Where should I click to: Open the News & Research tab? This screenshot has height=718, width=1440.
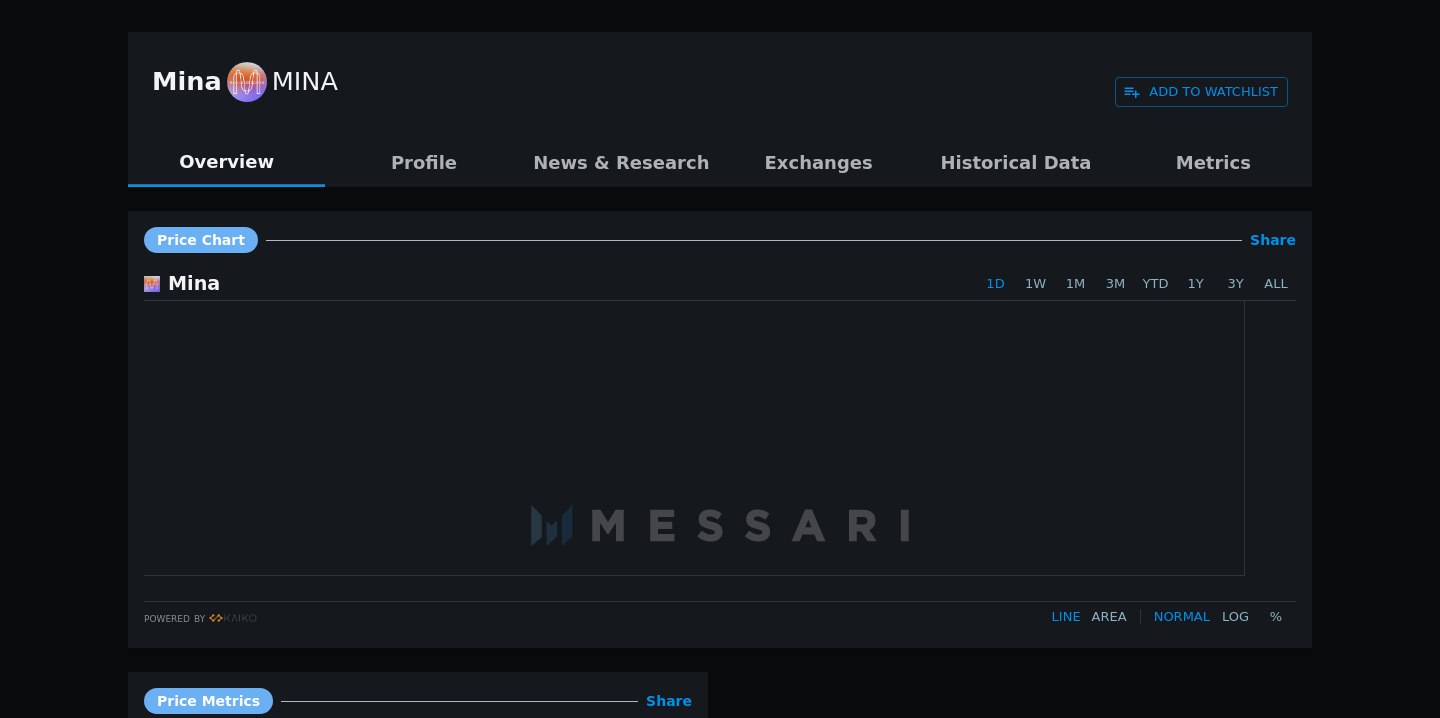click(x=621, y=162)
